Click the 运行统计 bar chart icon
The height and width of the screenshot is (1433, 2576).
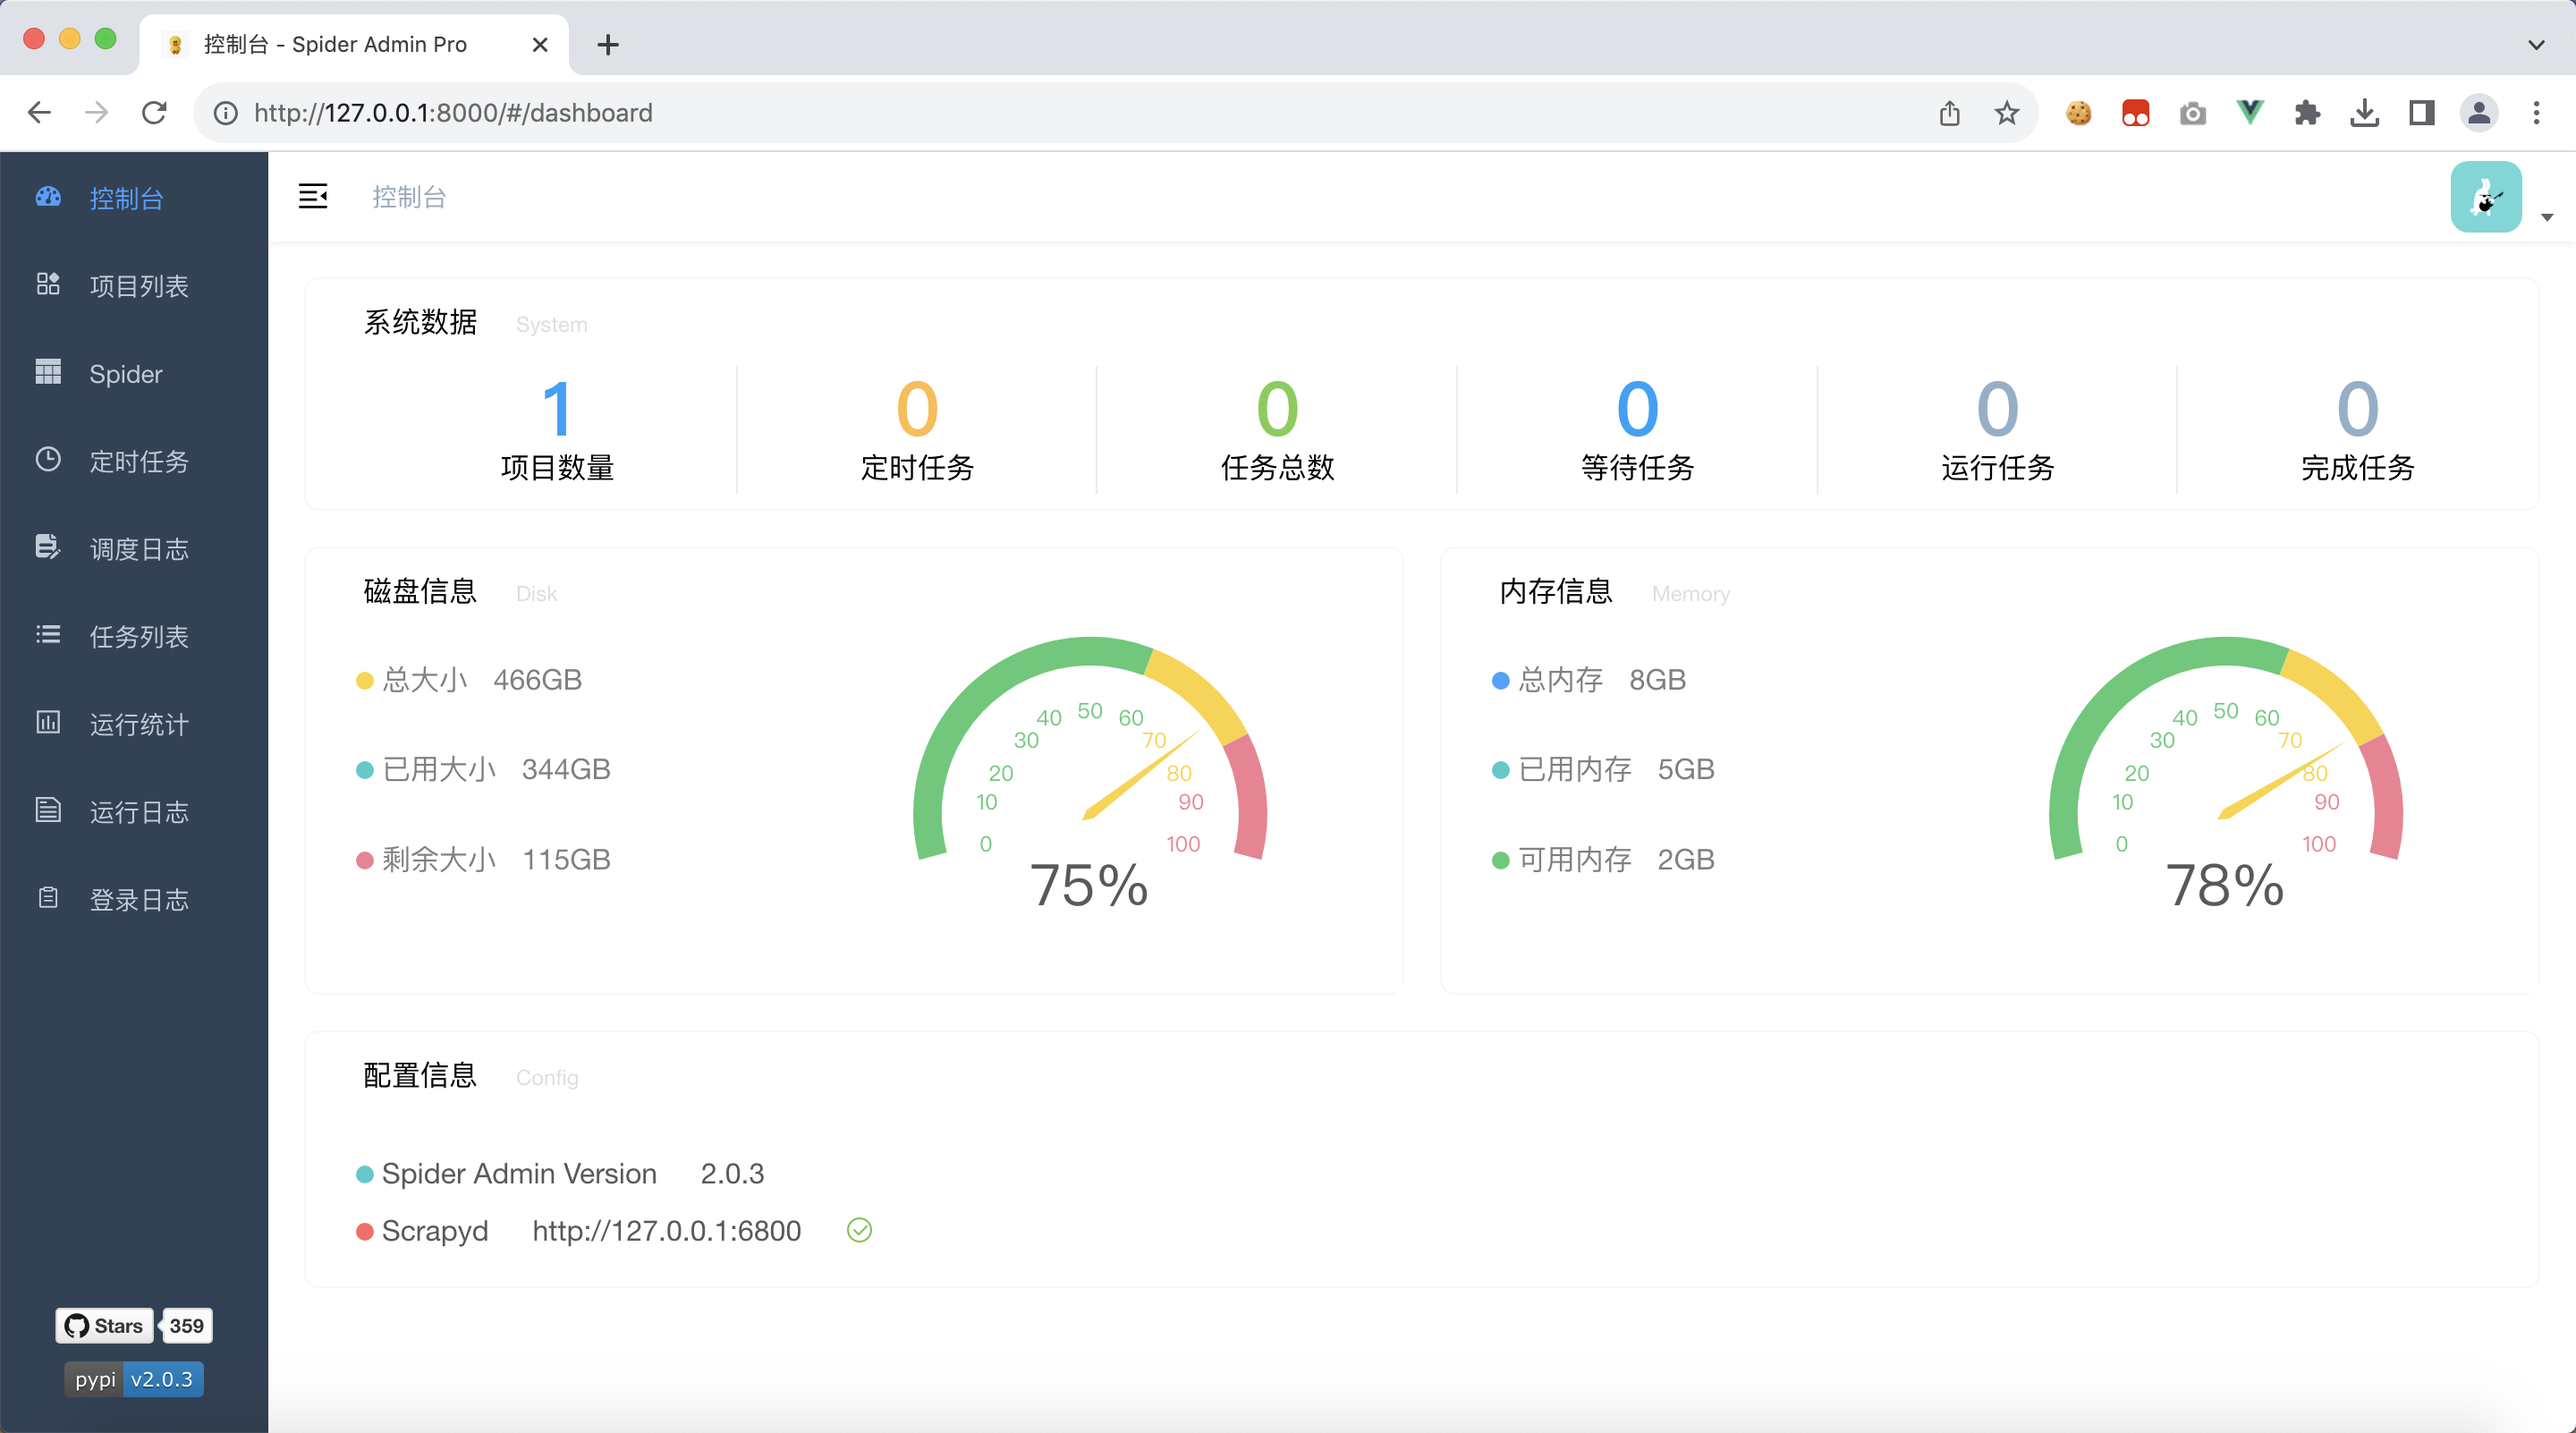[x=48, y=722]
